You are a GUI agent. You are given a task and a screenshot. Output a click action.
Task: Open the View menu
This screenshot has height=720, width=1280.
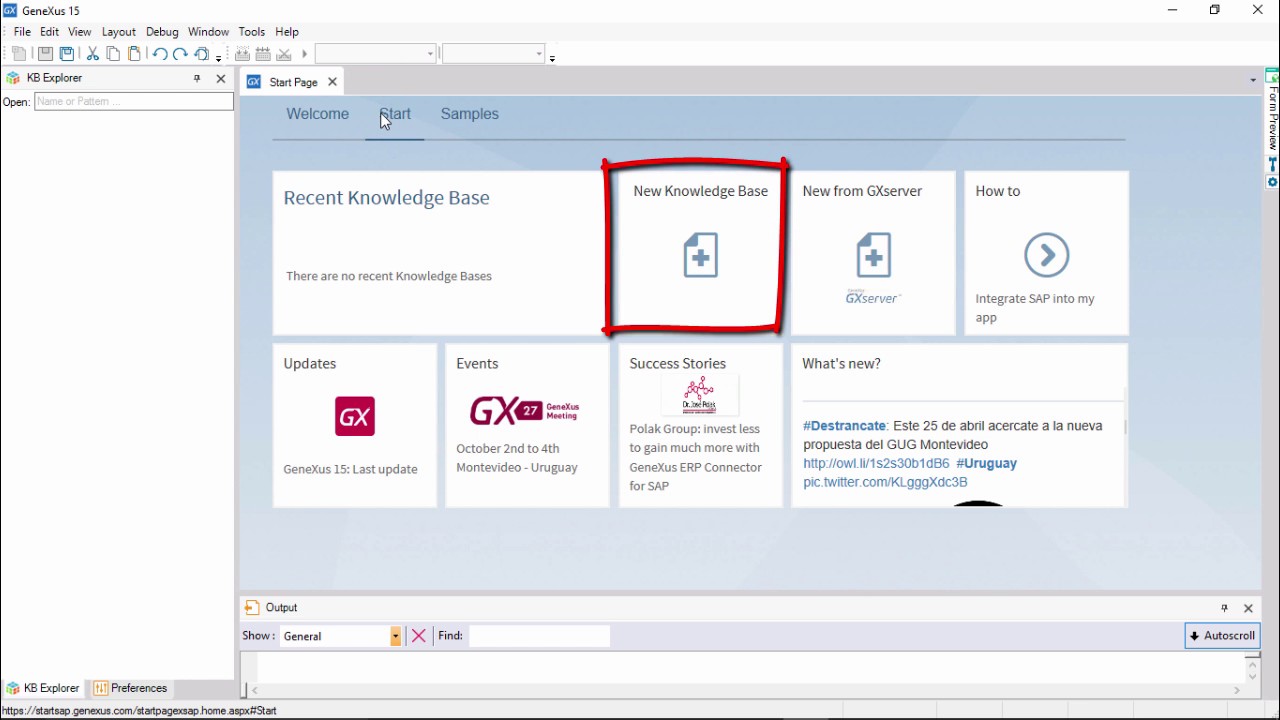click(80, 32)
